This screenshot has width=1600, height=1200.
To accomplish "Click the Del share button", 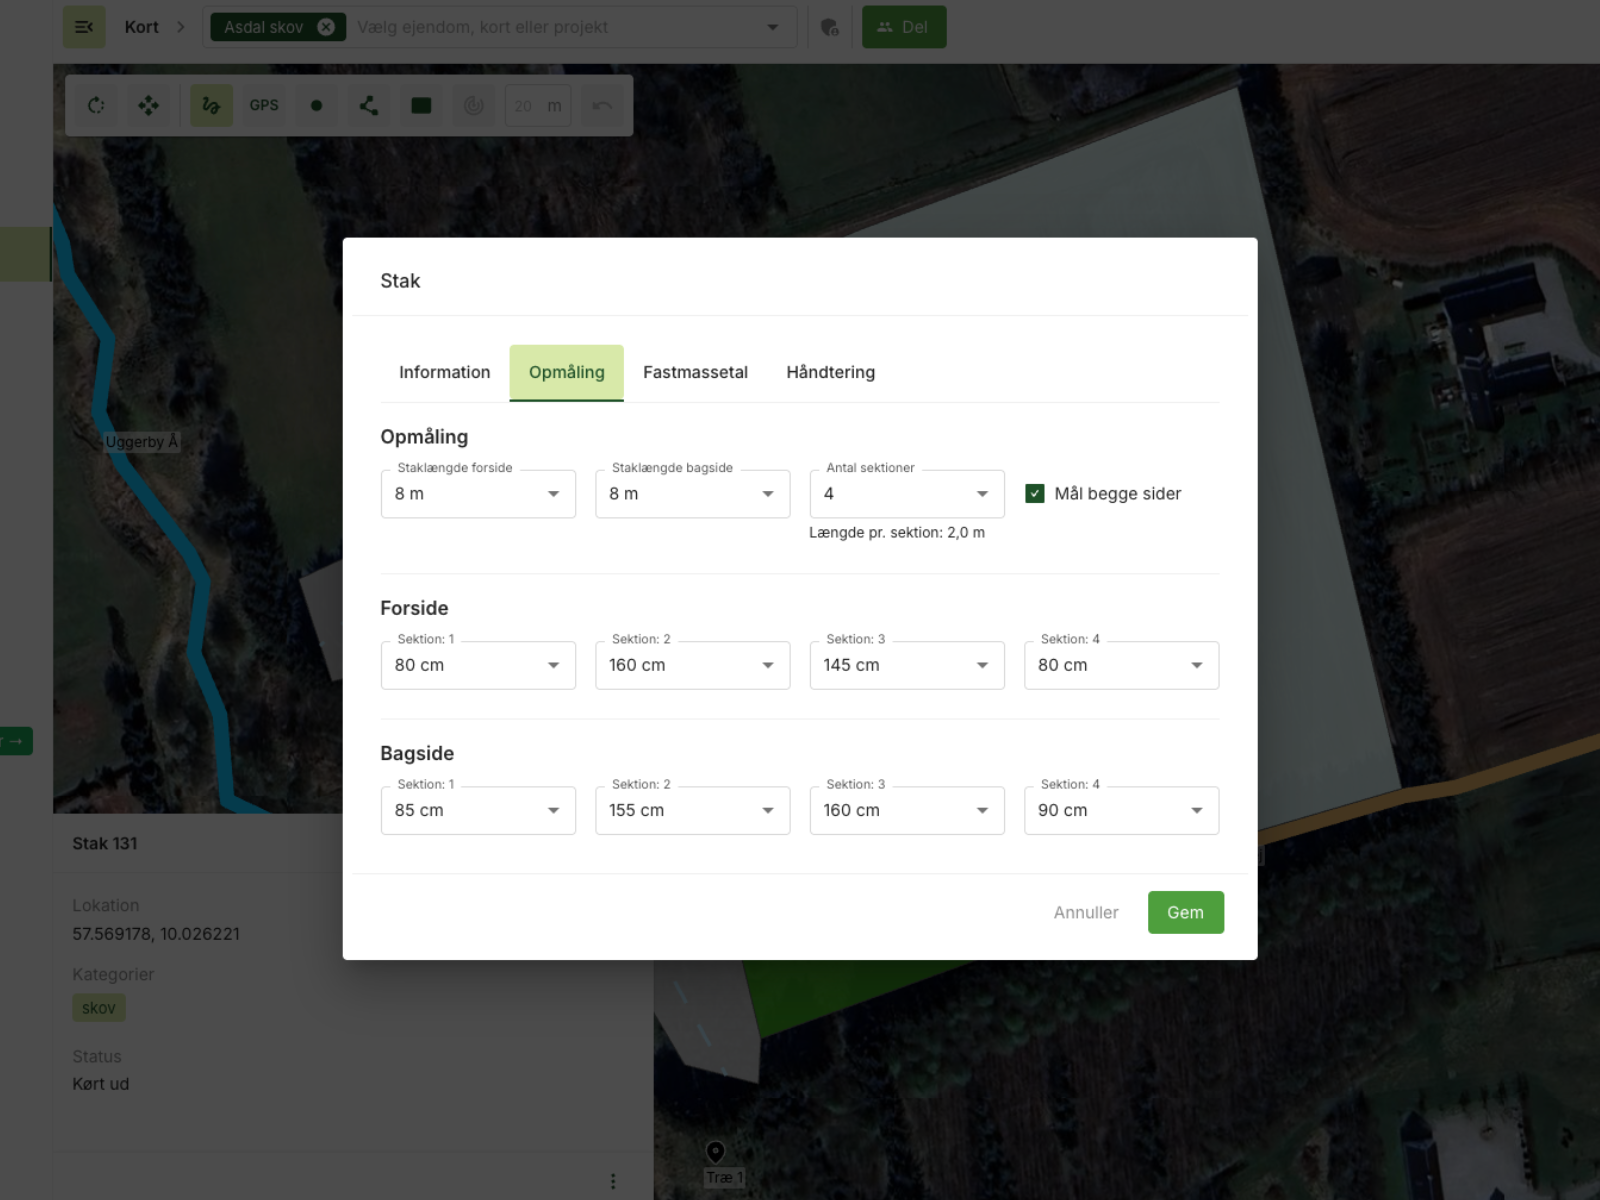I will (x=904, y=27).
